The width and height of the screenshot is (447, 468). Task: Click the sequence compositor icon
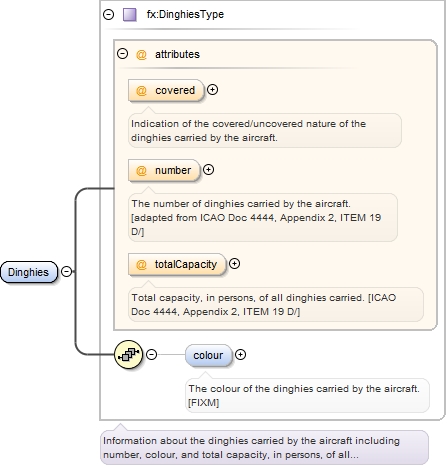coord(128,354)
